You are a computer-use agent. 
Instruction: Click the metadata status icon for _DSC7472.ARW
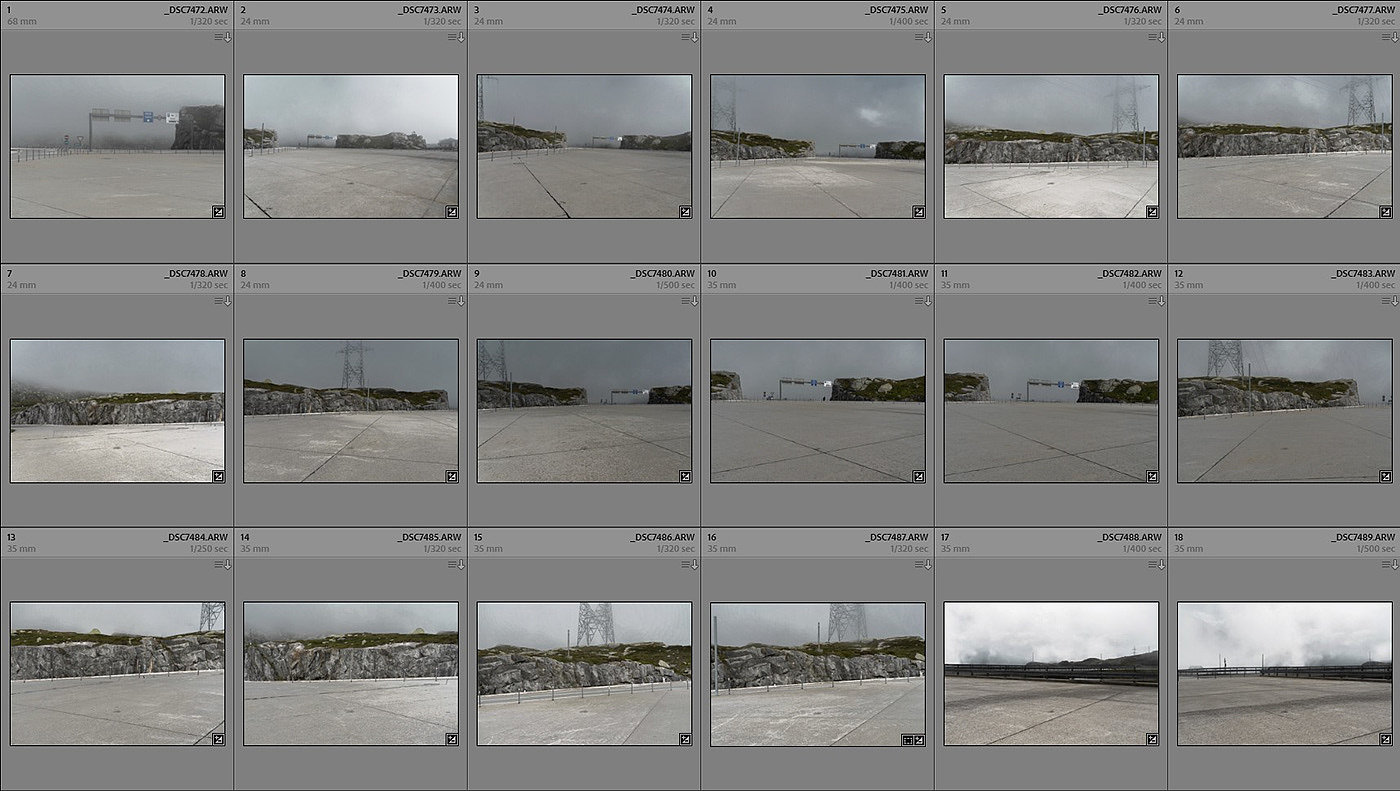coord(223,37)
